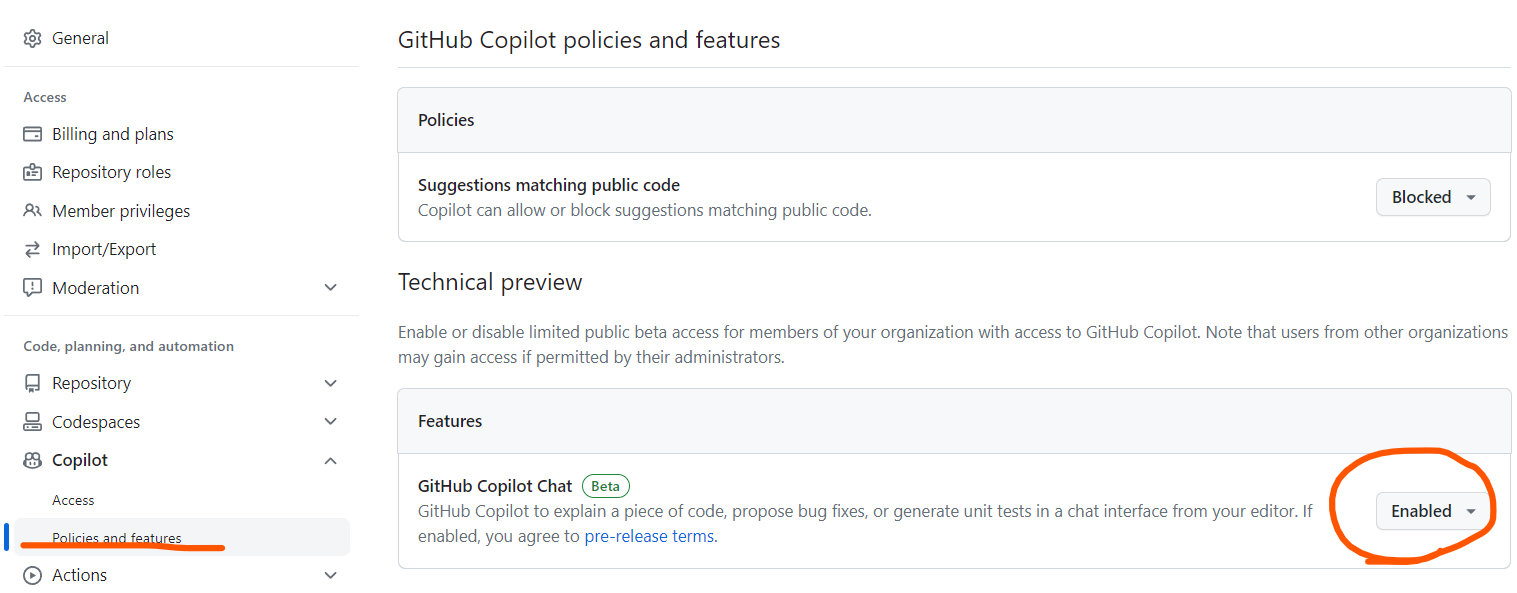Open Copilot Access submenu item

pos(73,500)
